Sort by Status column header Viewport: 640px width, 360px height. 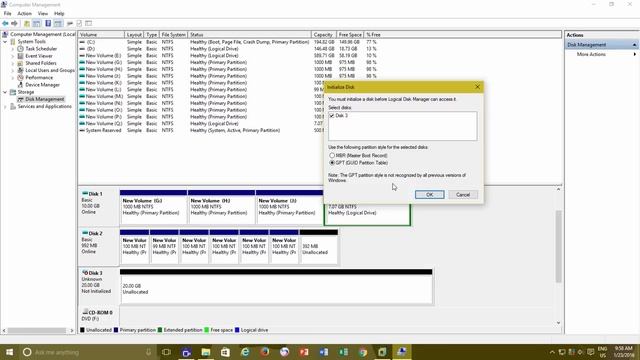click(249, 35)
